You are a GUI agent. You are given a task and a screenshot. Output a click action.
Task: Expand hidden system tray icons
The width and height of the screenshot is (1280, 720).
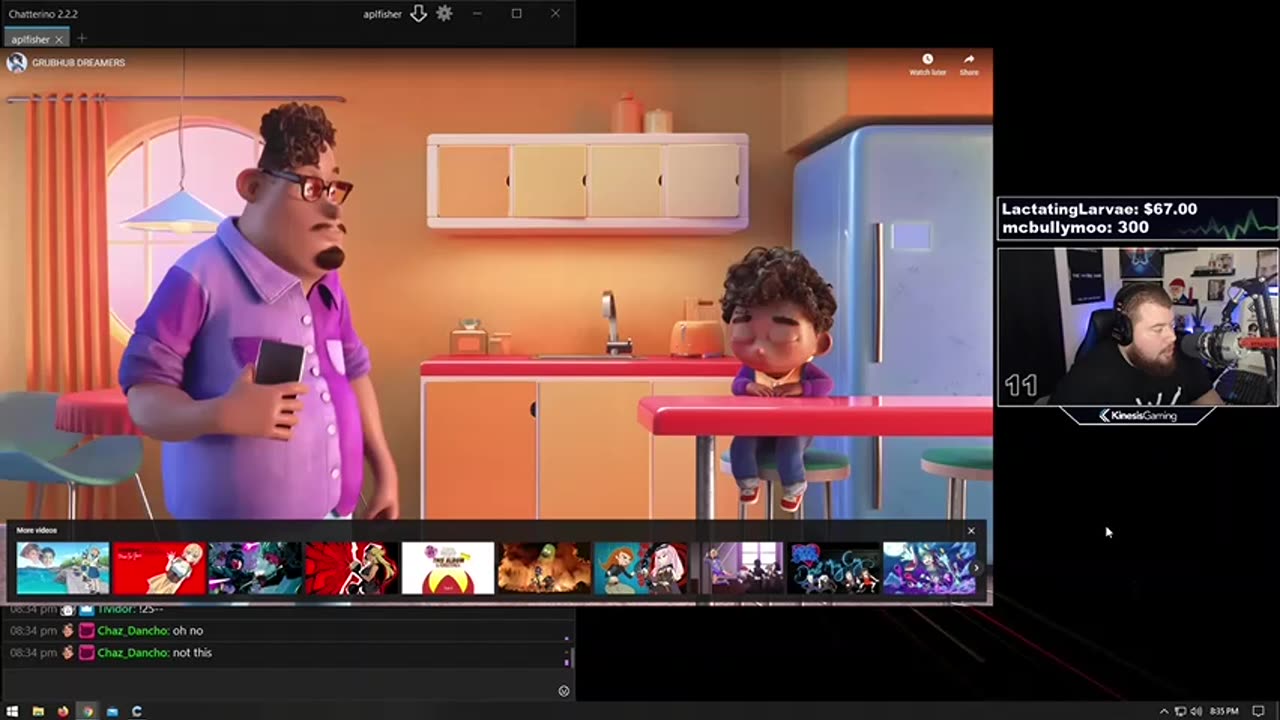coord(1164,711)
